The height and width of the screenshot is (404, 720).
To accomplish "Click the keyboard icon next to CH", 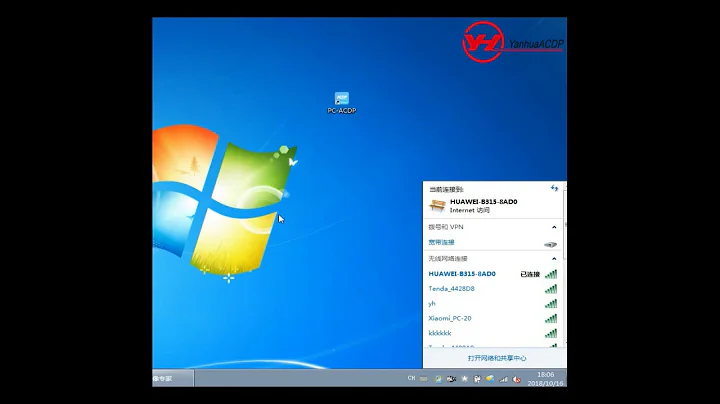I will click(x=423, y=379).
